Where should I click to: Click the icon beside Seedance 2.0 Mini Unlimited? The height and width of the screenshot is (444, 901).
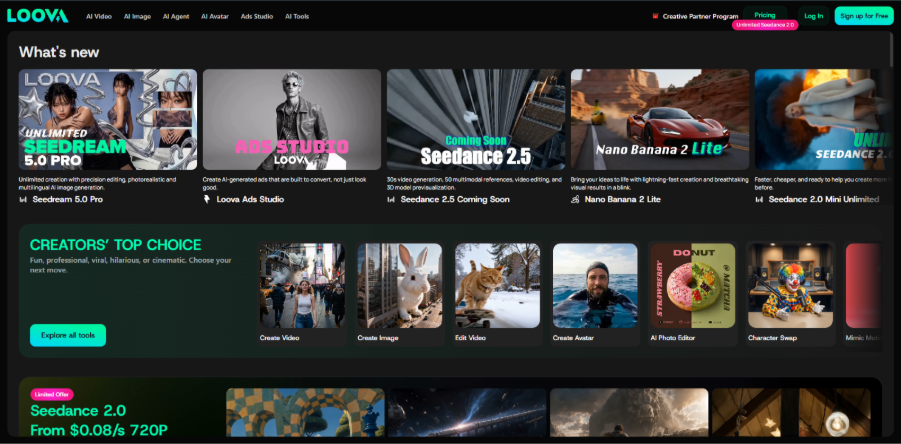pos(759,199)
